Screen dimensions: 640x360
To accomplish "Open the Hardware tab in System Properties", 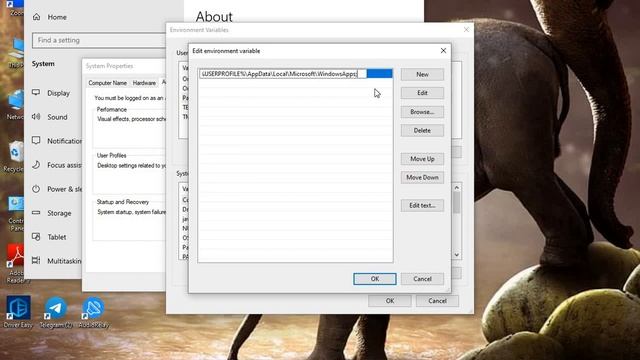I will coord(144,83).
